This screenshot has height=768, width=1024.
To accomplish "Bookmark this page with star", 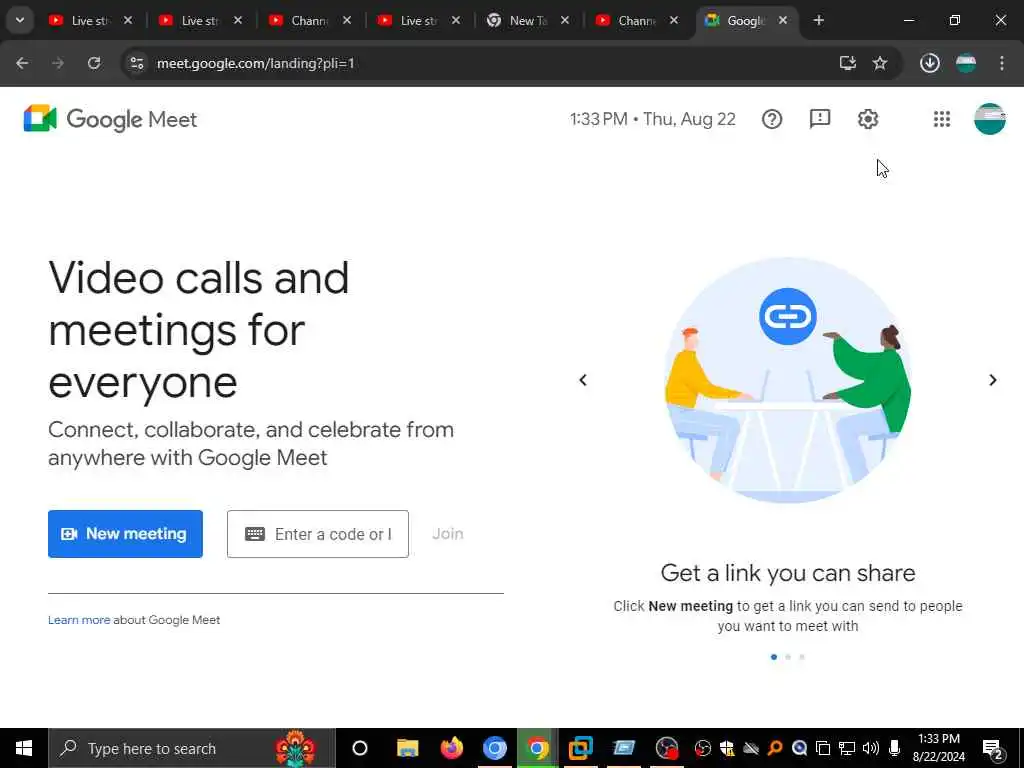I will pyautogui.click(x=880, y=63).
